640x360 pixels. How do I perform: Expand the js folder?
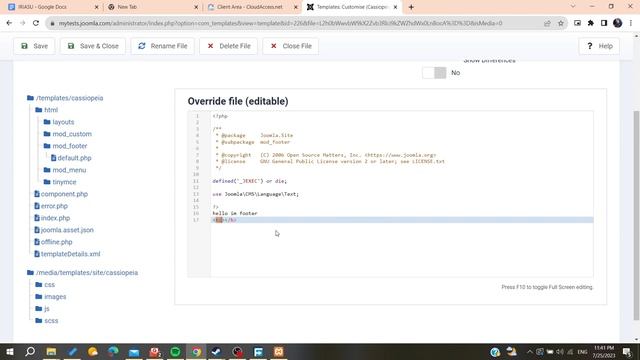click(42, 309)
